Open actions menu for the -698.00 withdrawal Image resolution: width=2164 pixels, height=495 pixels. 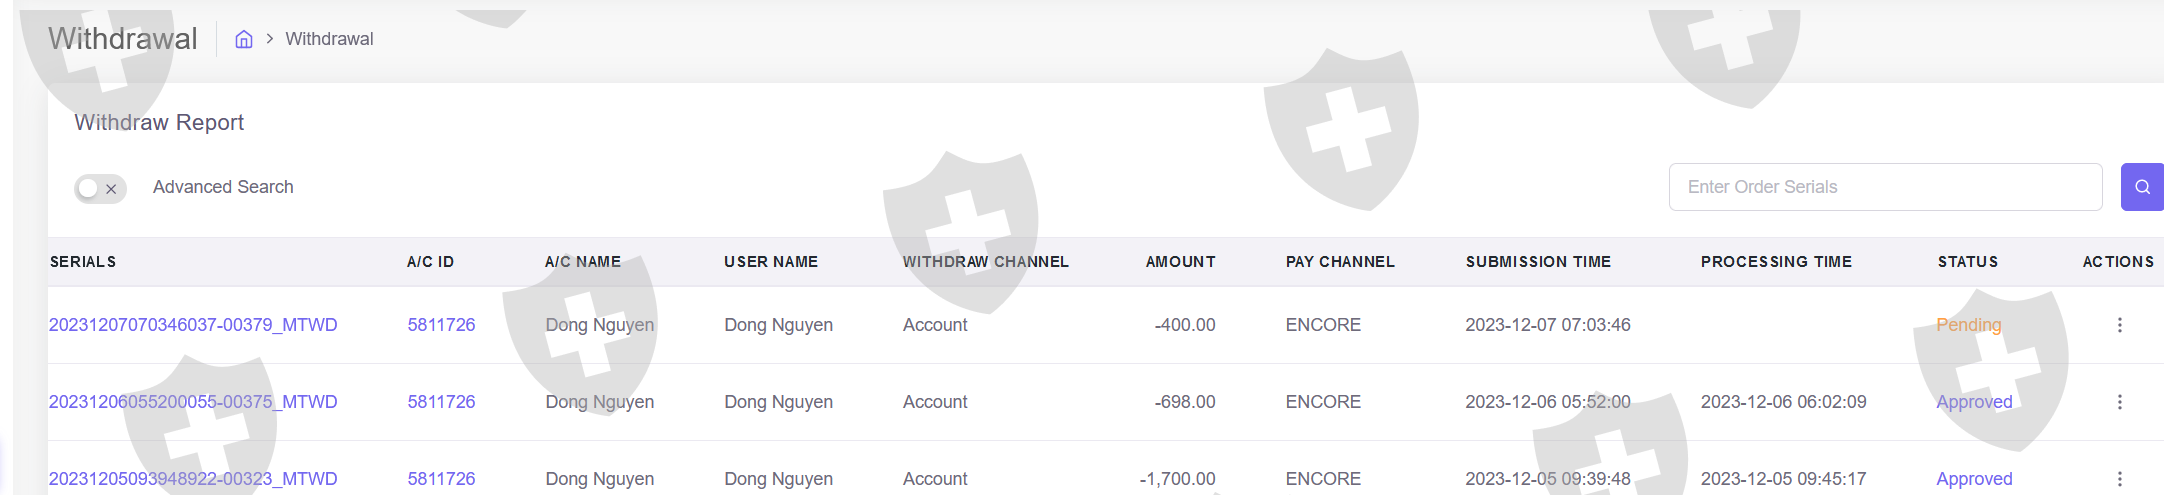coord(2119,402)
